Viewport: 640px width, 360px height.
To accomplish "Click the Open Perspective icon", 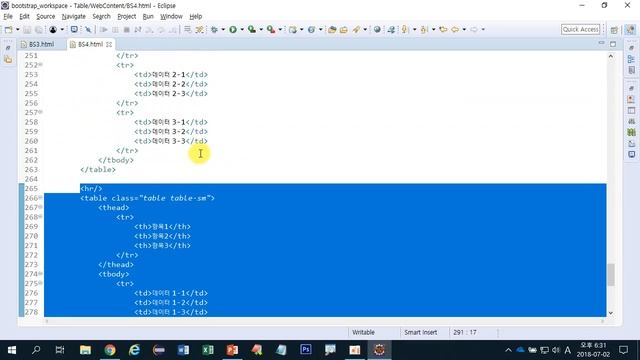I will (614, 30).
